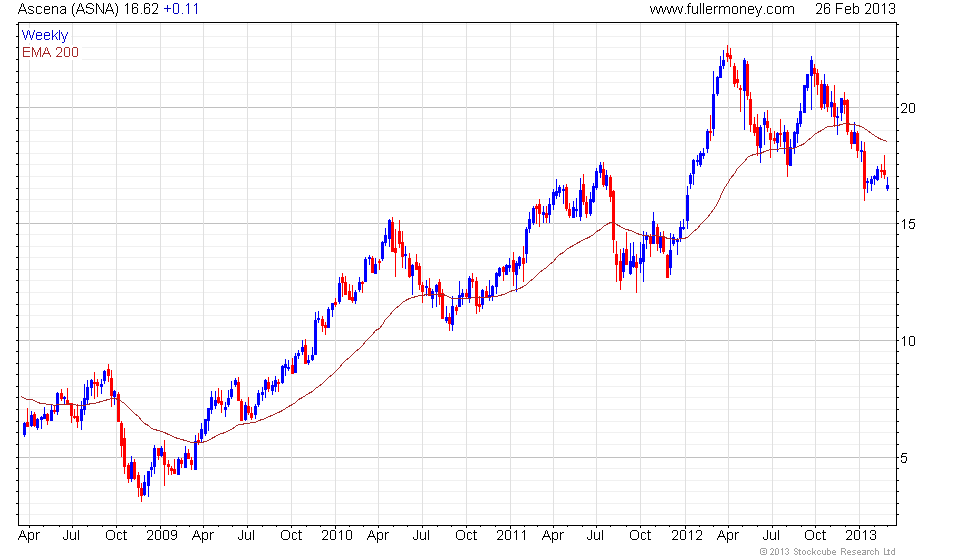Click the 20 price axis label

pos(908,108)
